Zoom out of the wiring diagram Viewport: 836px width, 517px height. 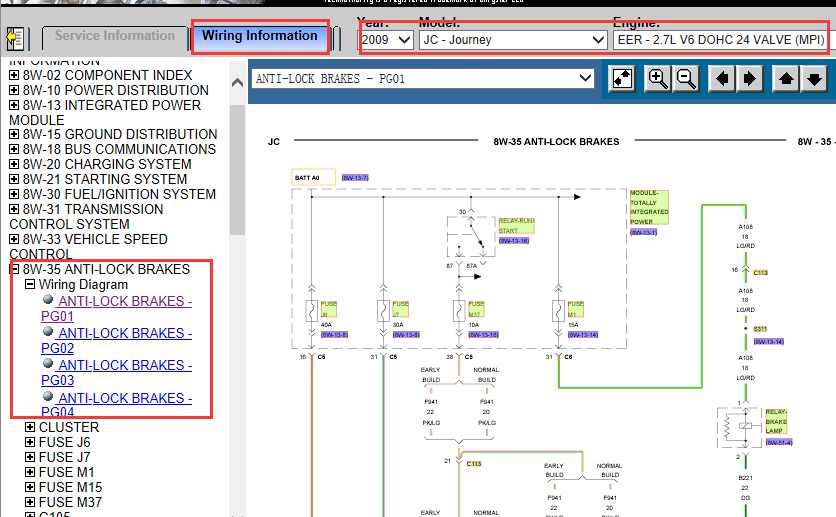686,79
